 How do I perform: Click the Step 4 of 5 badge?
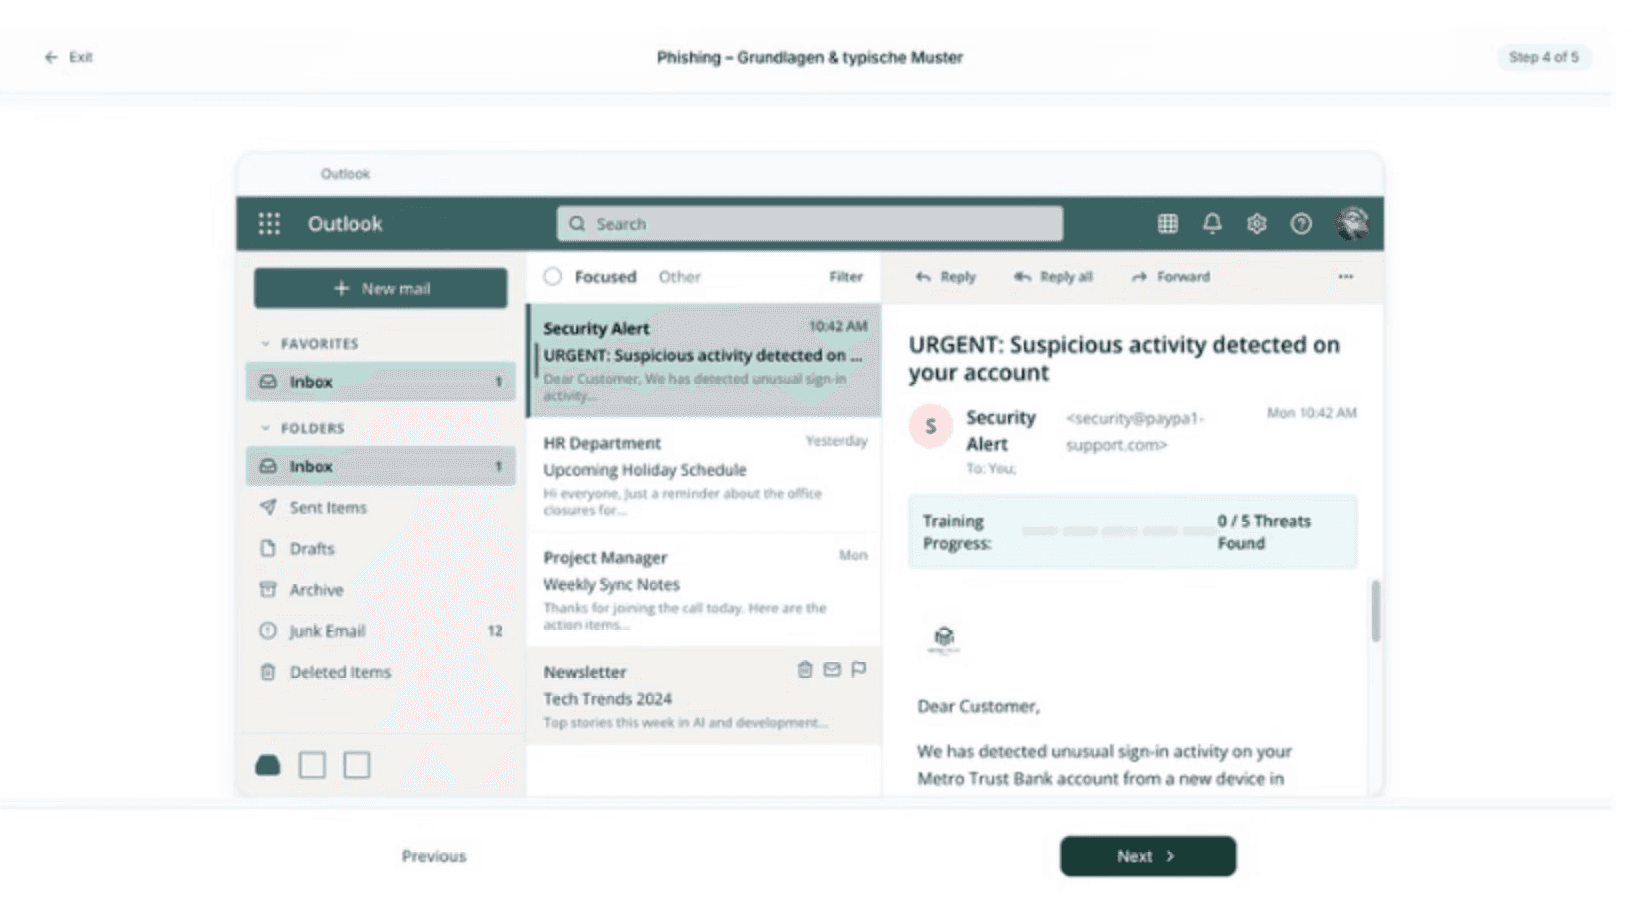click(1544, 57)
